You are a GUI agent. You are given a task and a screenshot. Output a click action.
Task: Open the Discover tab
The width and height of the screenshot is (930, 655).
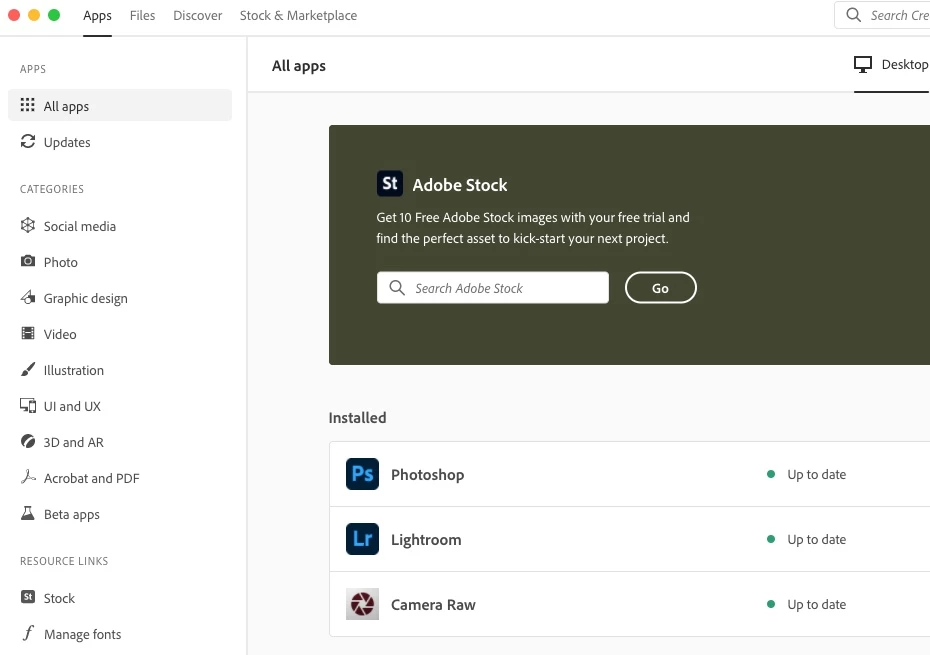coord(198,15)
